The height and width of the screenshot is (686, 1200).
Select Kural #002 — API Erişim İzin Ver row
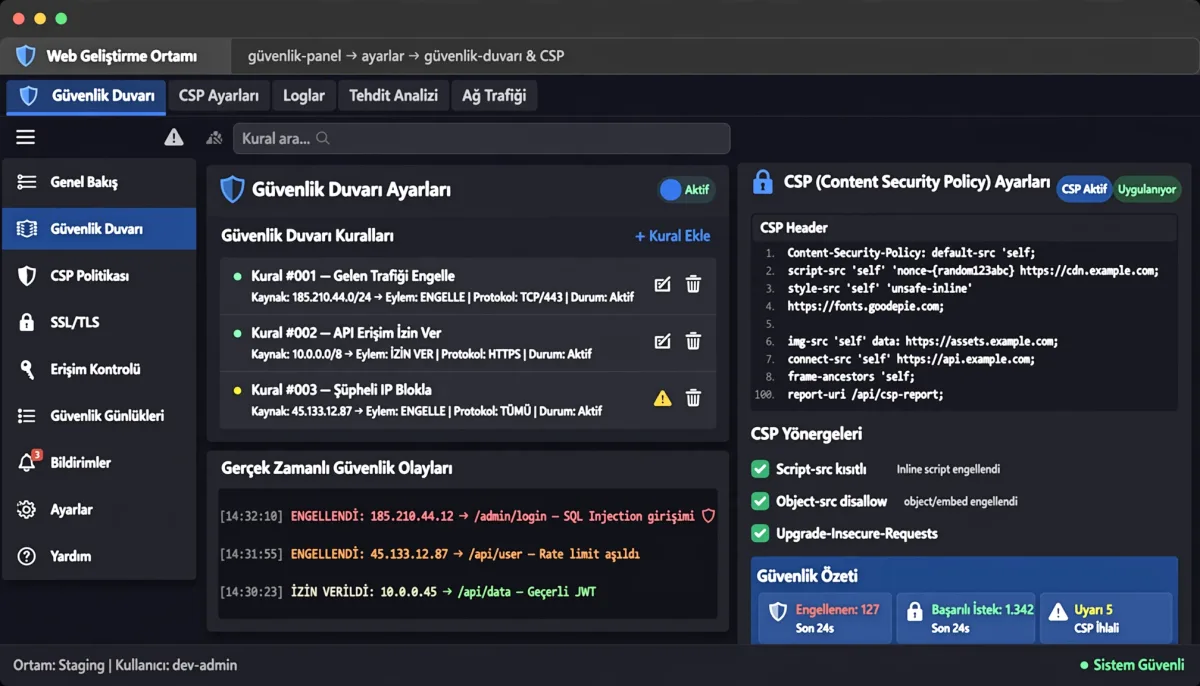(x=468, y=343)
